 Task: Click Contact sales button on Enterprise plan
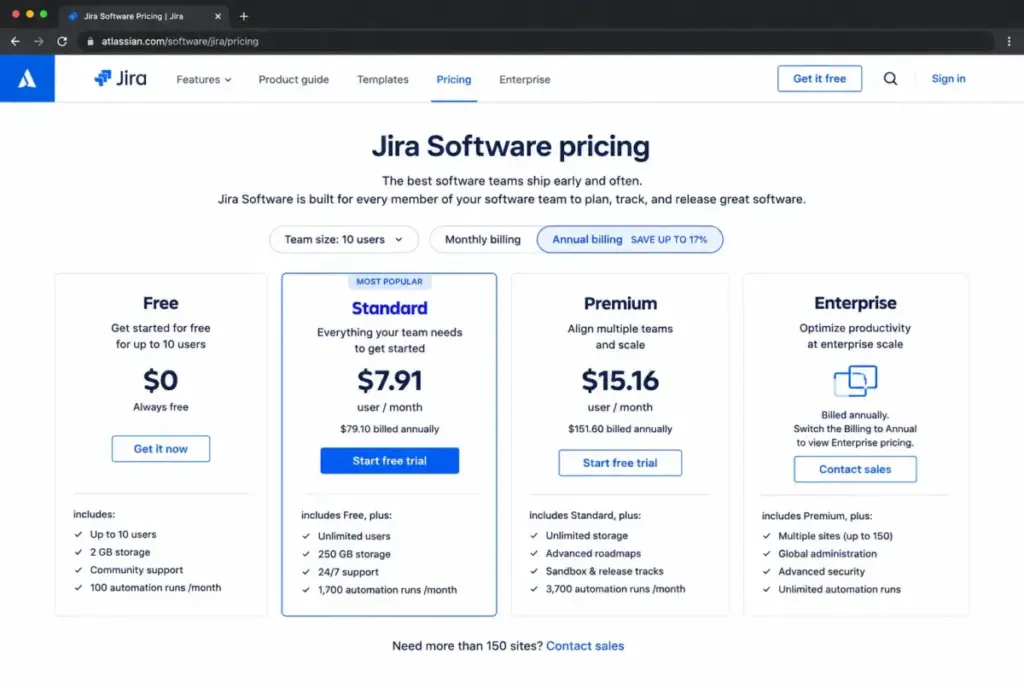(855, 469)
